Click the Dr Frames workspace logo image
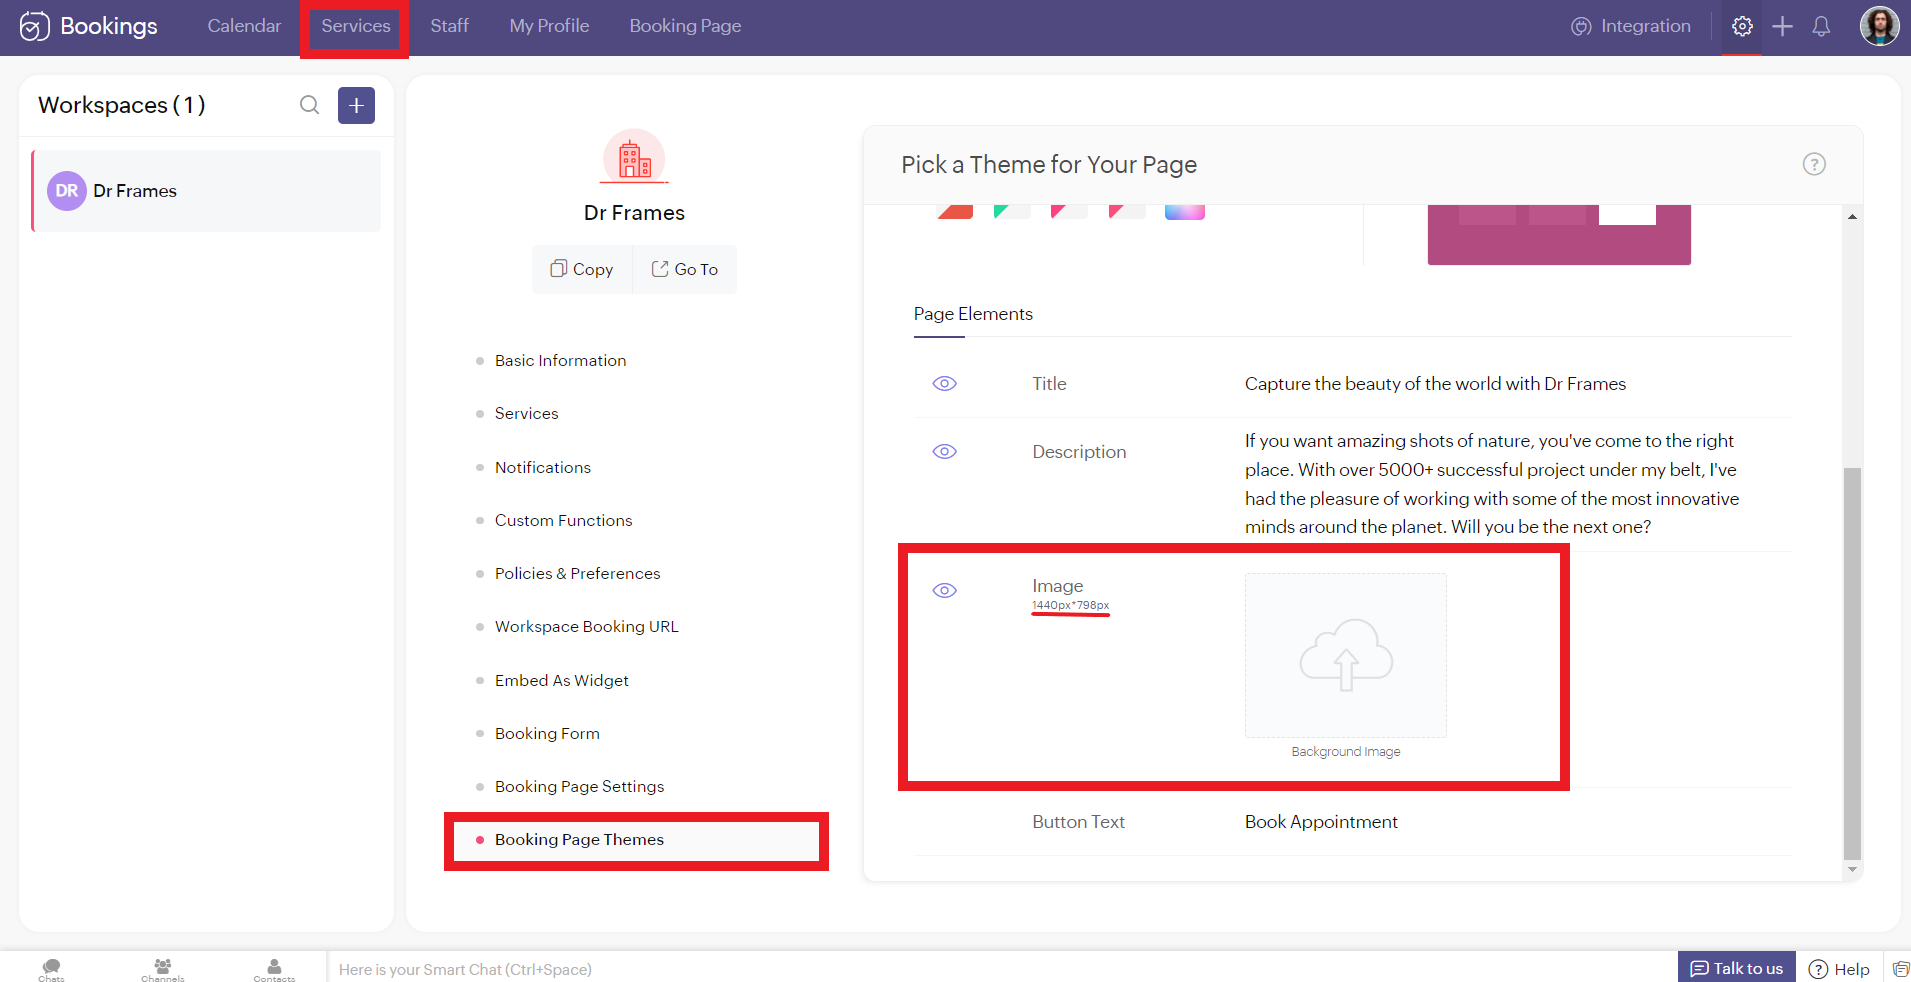 [x=634, y=158]
